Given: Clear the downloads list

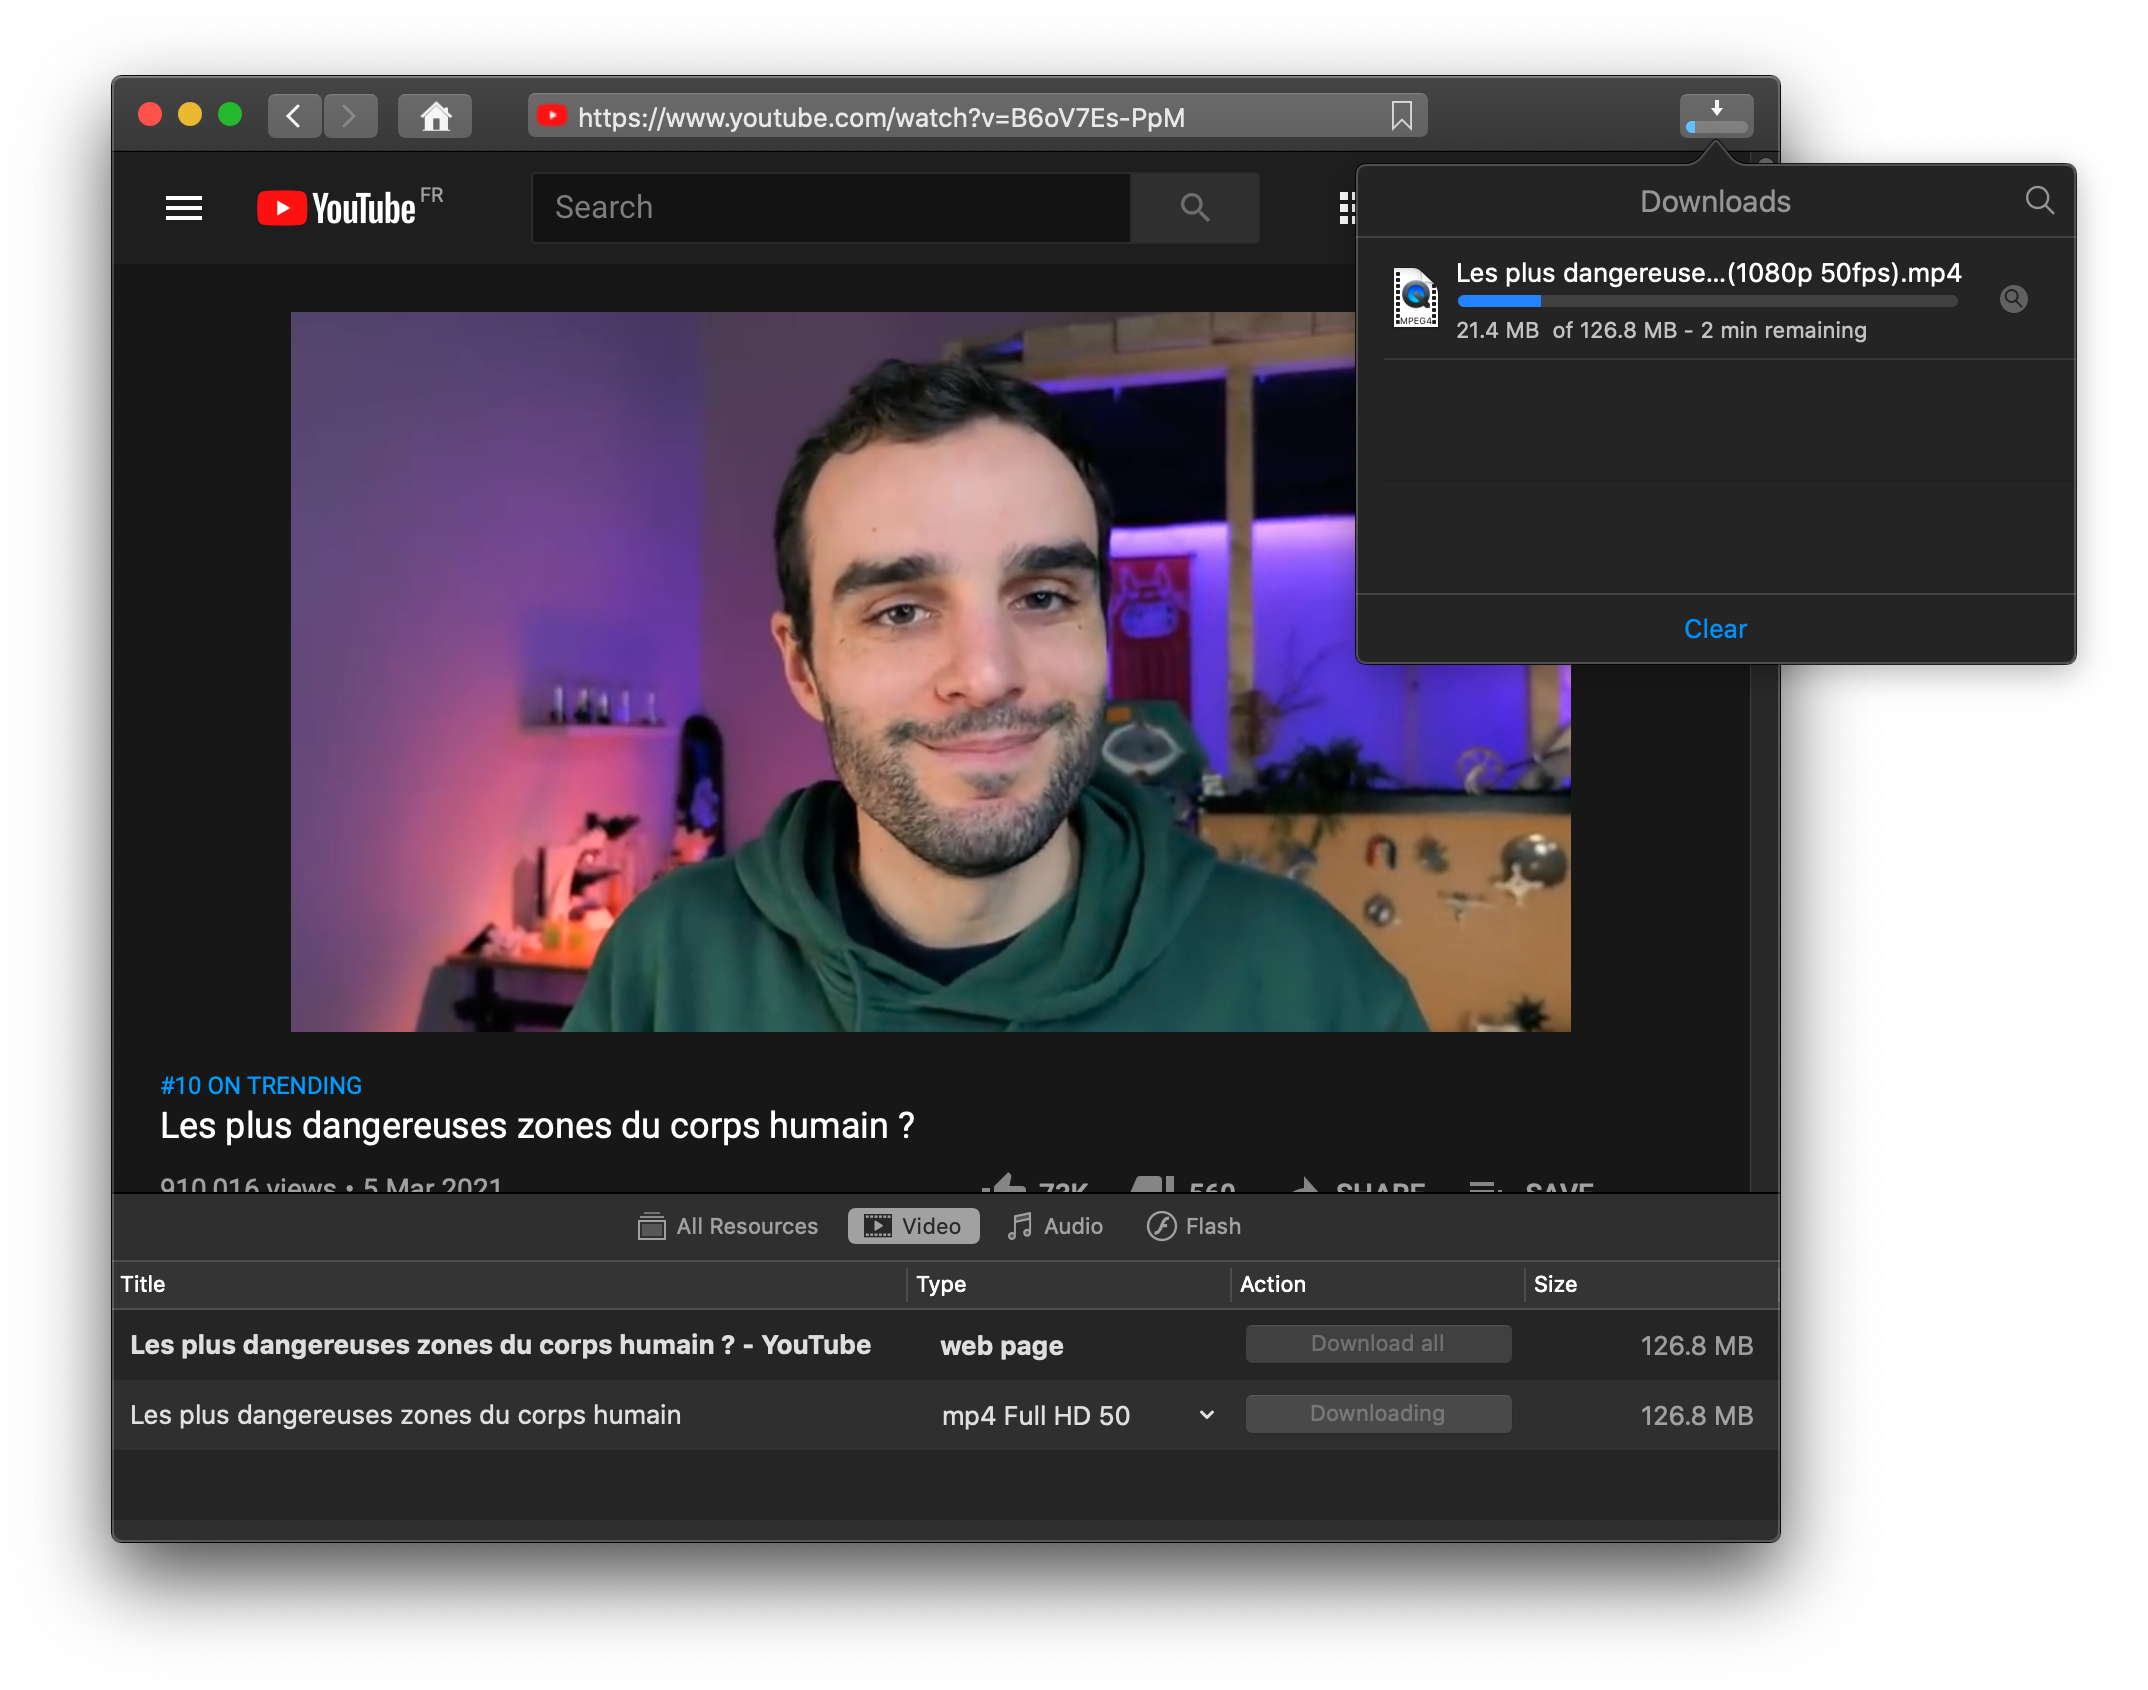Looking at the screenshot, I should (1715, 629).
